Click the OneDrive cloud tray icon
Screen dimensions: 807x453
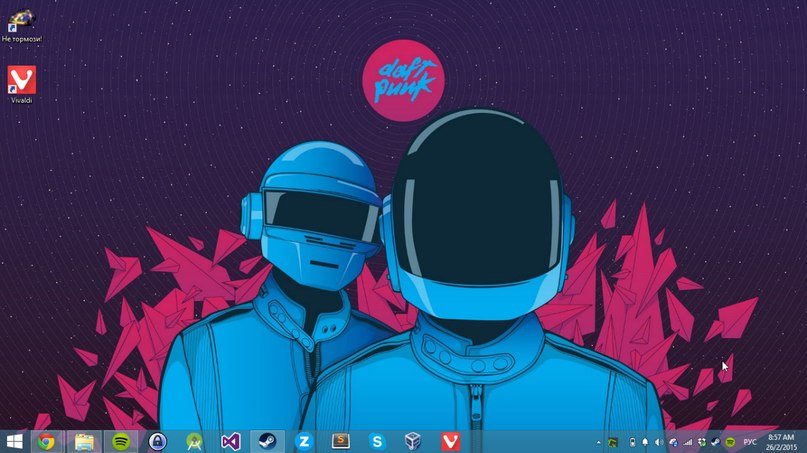click(x=673, y=442)
